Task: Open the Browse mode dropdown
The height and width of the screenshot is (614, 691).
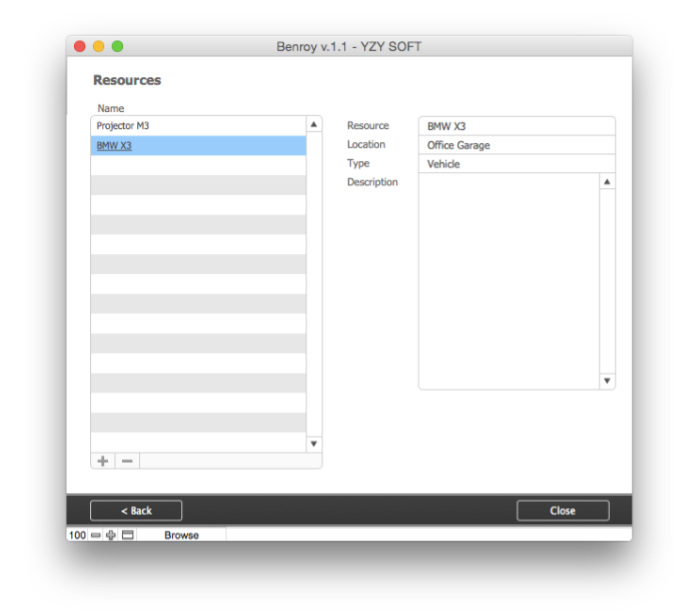Action: (x=181, y=535)
